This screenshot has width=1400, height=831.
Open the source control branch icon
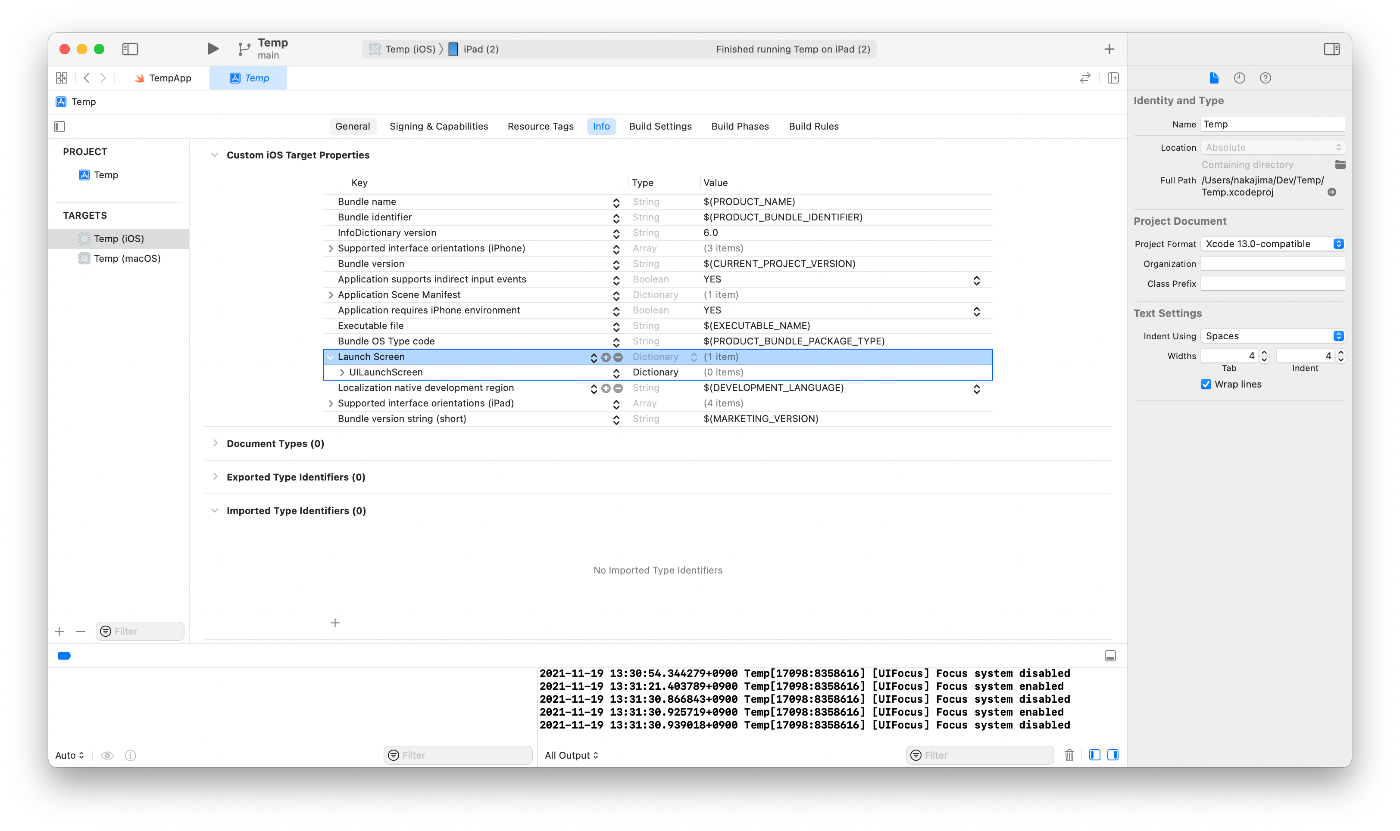click(244, 49)
